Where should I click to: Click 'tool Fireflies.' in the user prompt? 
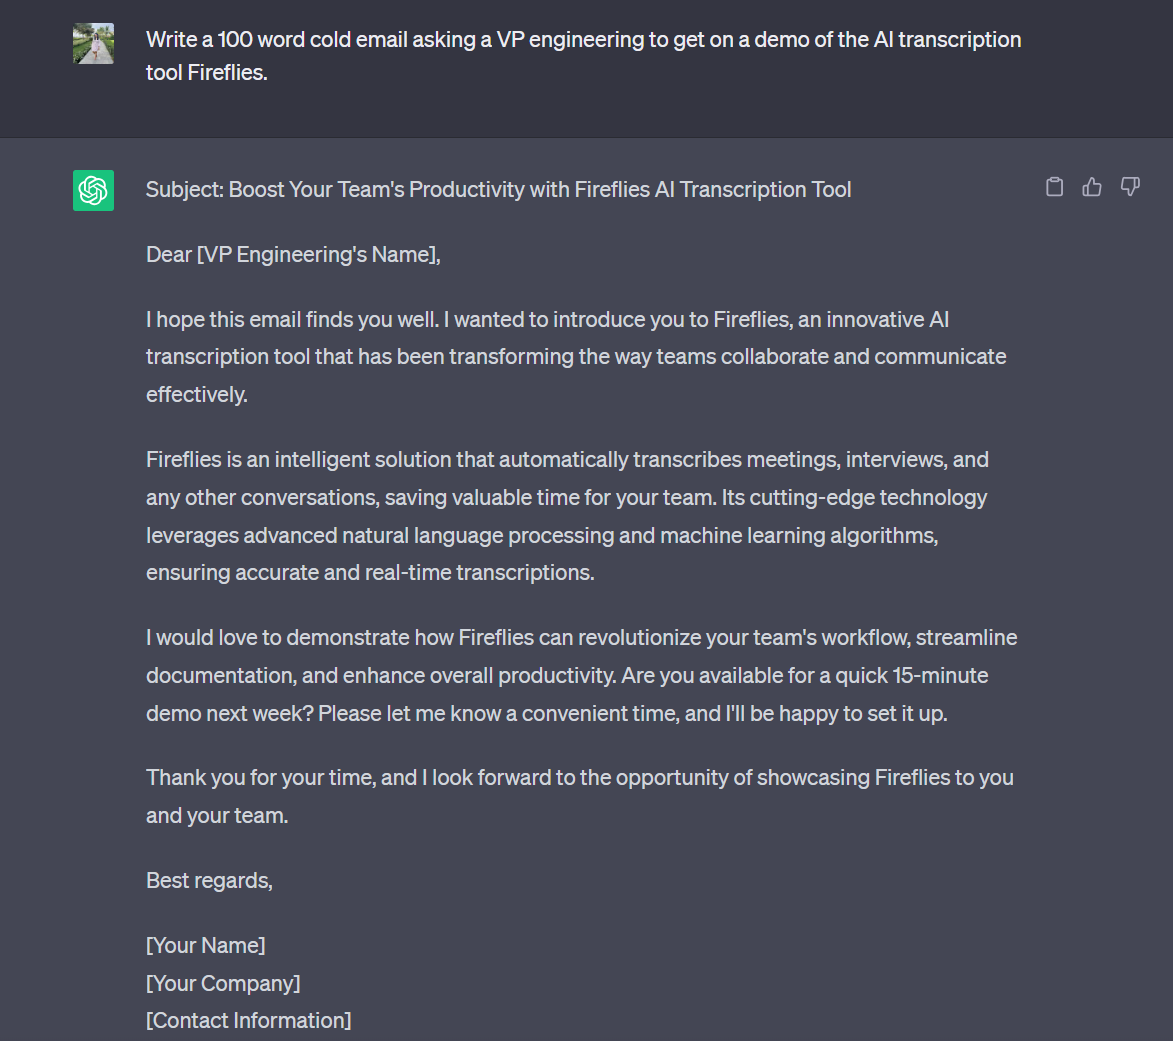(x=206, y=73)
